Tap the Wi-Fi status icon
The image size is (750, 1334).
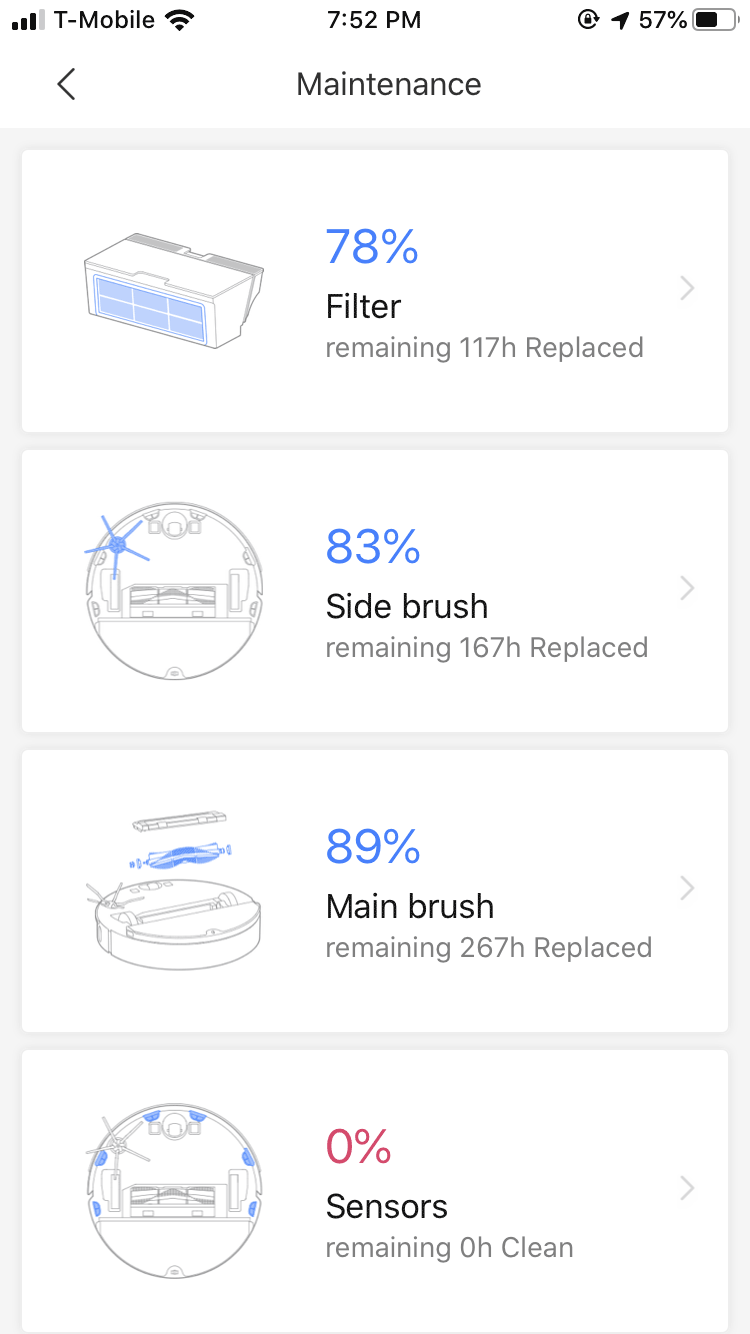tap(180, 20)
